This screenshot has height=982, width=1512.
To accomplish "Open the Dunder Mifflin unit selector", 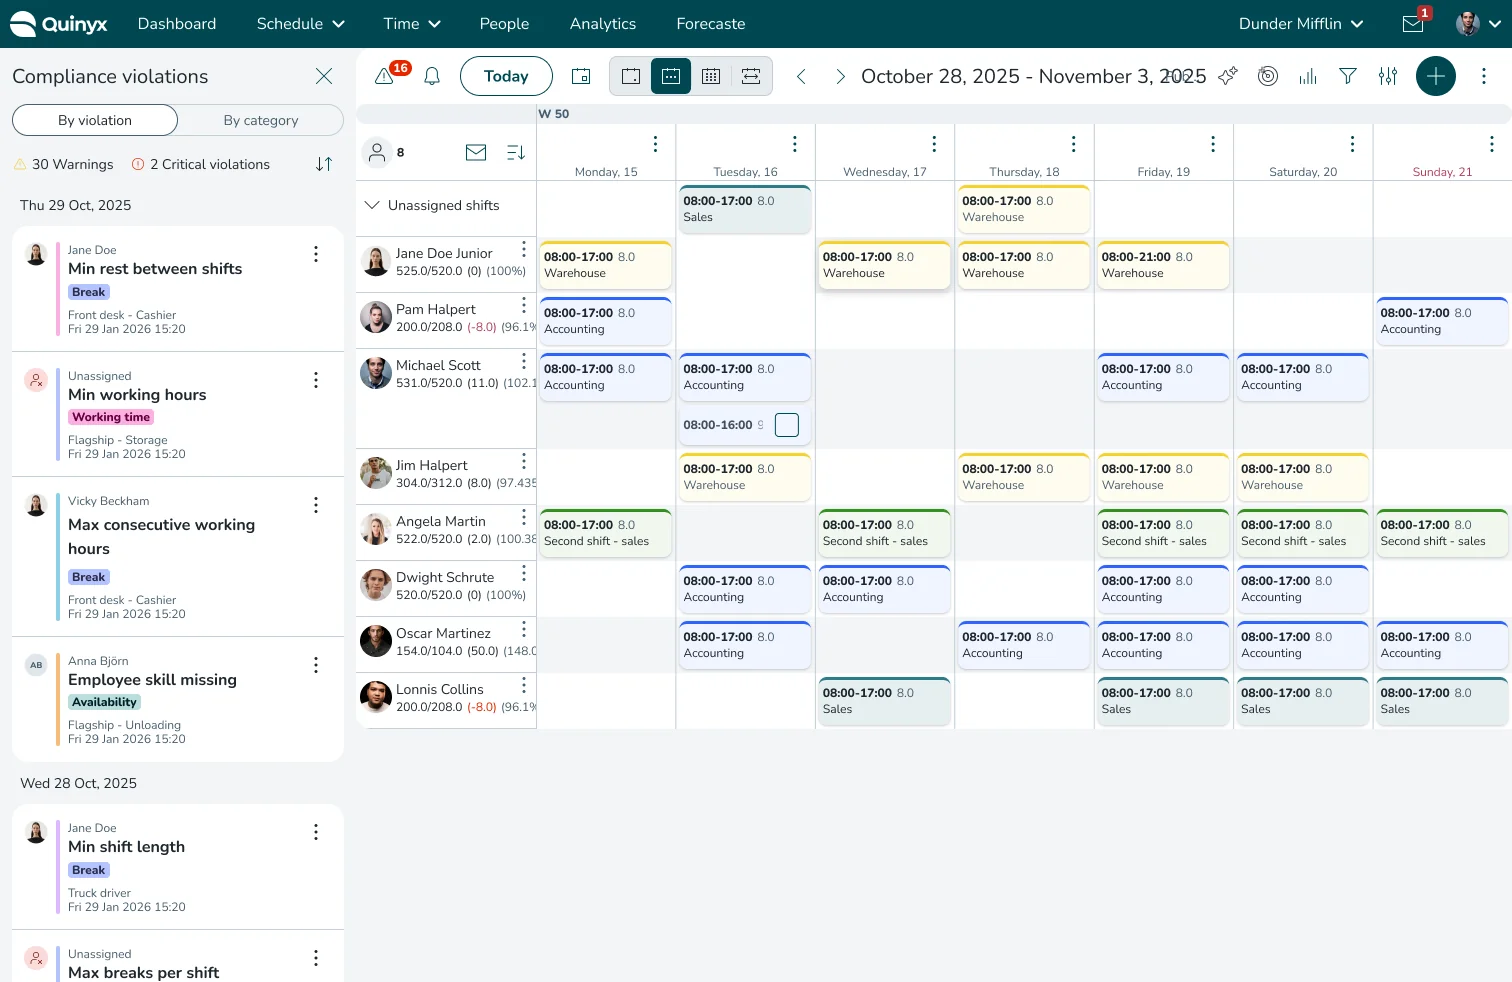I will click(1301, 24).
